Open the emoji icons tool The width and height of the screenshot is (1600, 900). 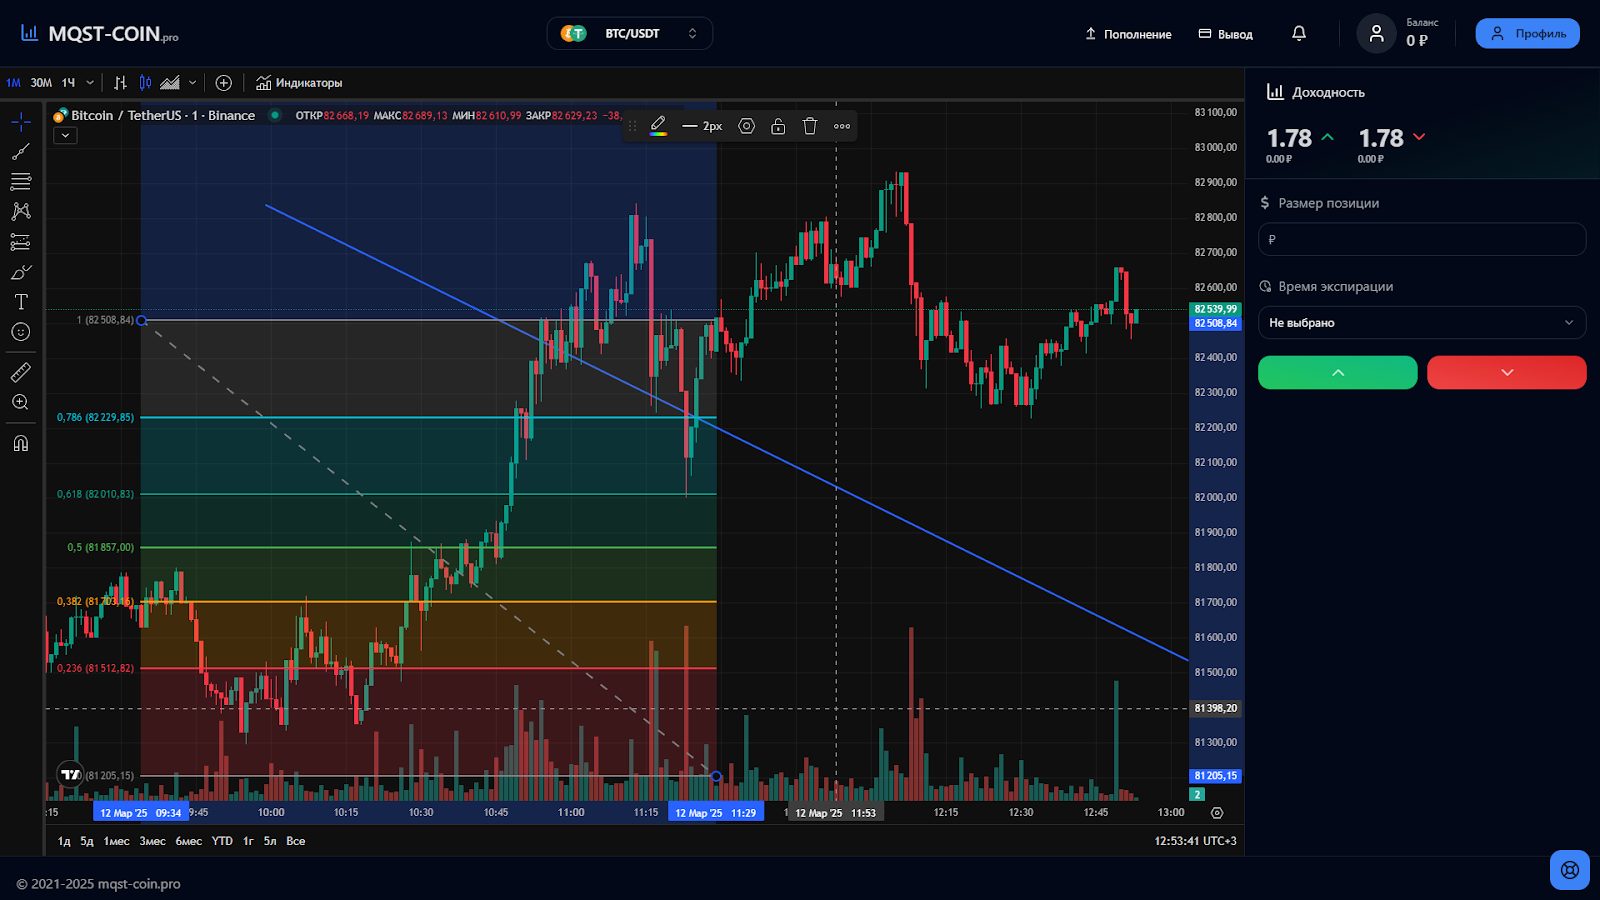point(21,332)
